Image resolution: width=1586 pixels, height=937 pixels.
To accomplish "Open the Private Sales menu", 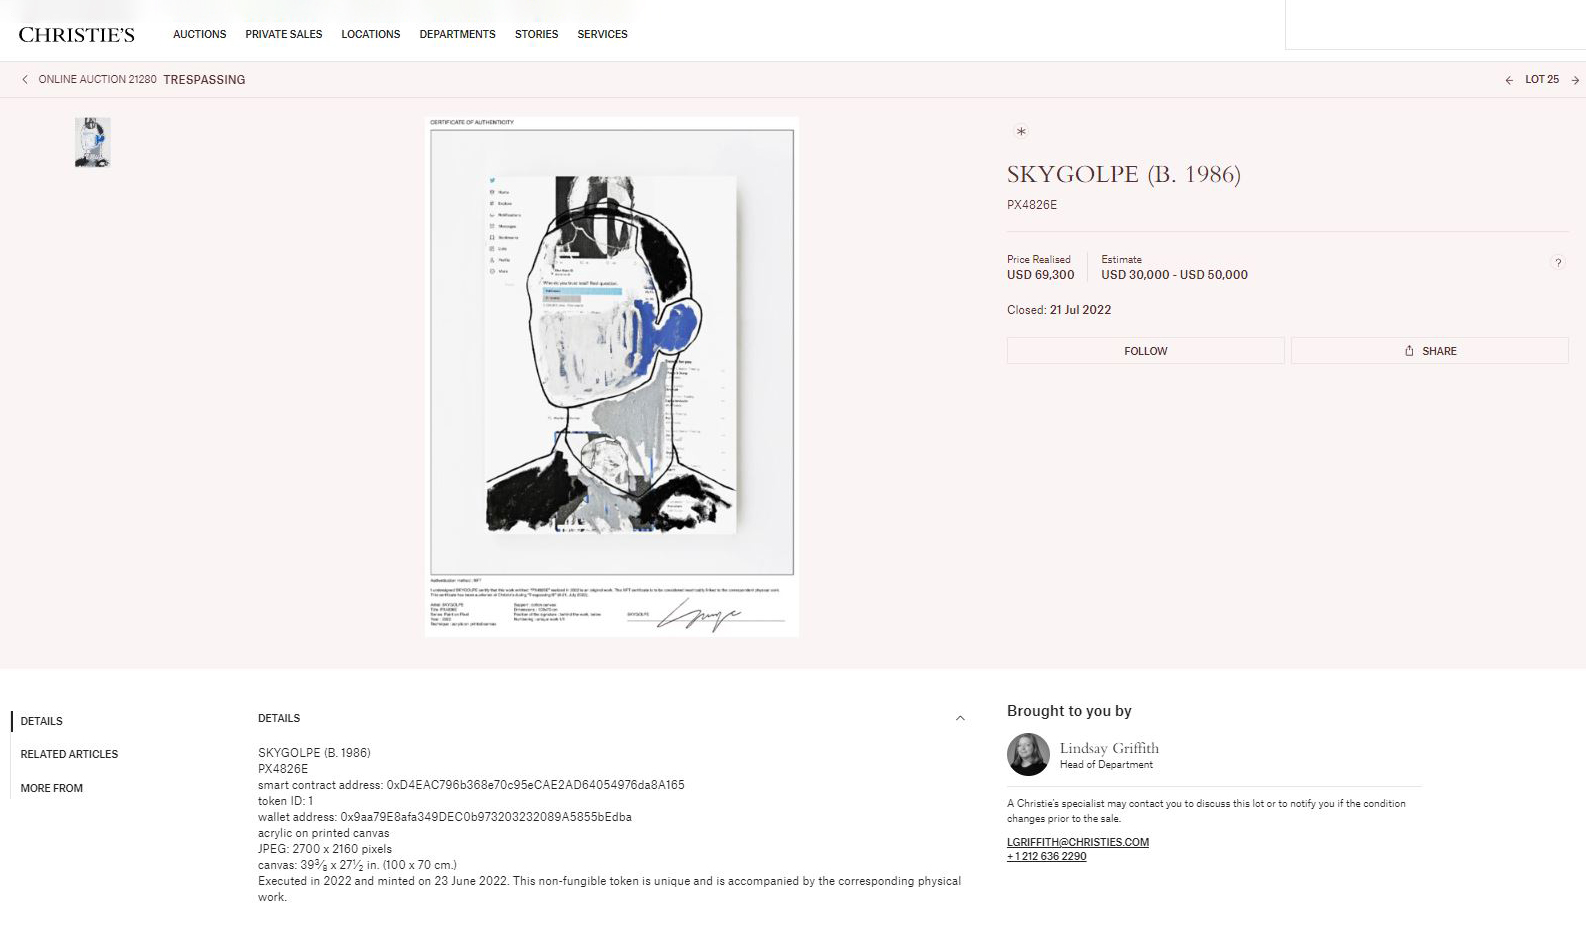I will [284, 34].
